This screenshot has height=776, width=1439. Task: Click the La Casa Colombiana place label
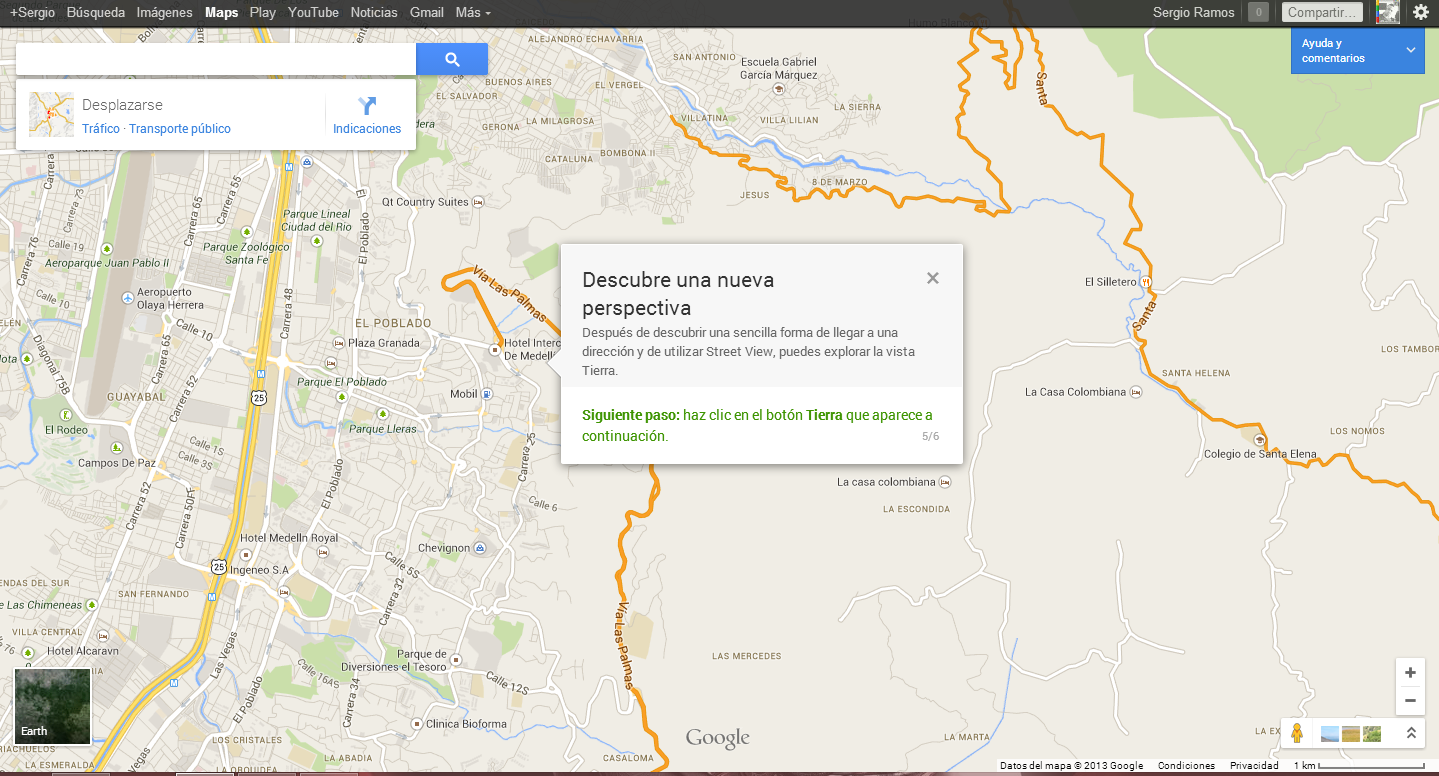click(x=1075, y=392)
